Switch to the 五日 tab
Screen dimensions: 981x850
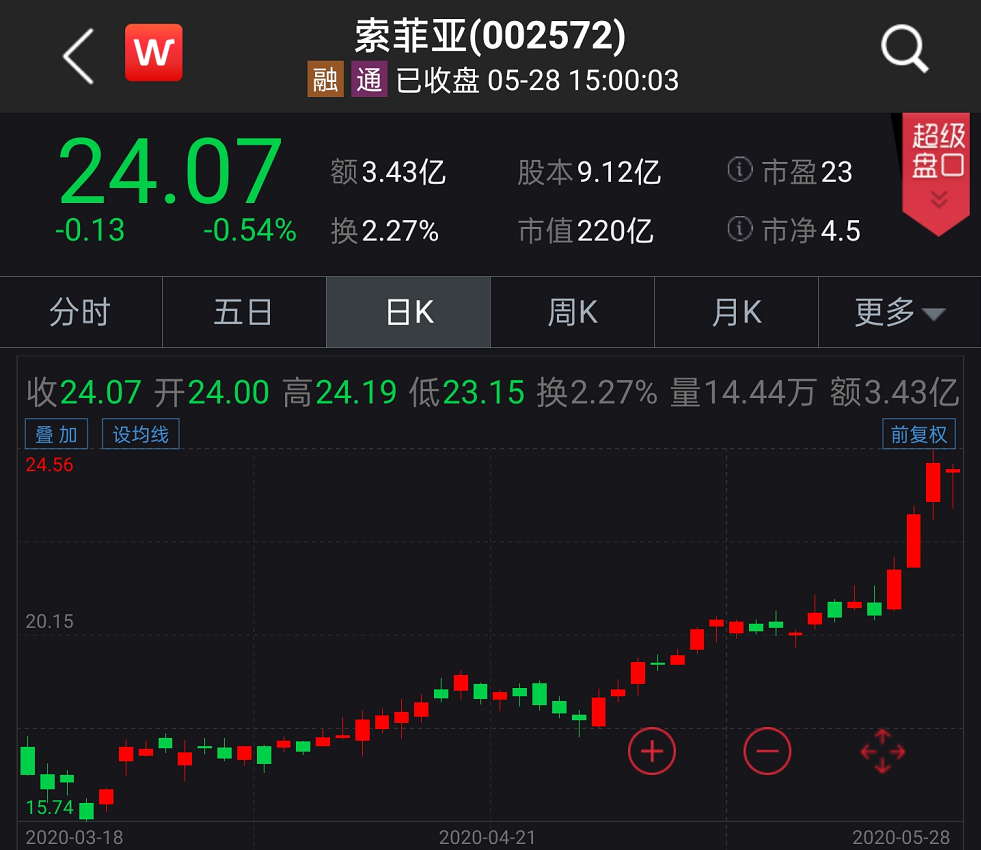click(244, 312)
